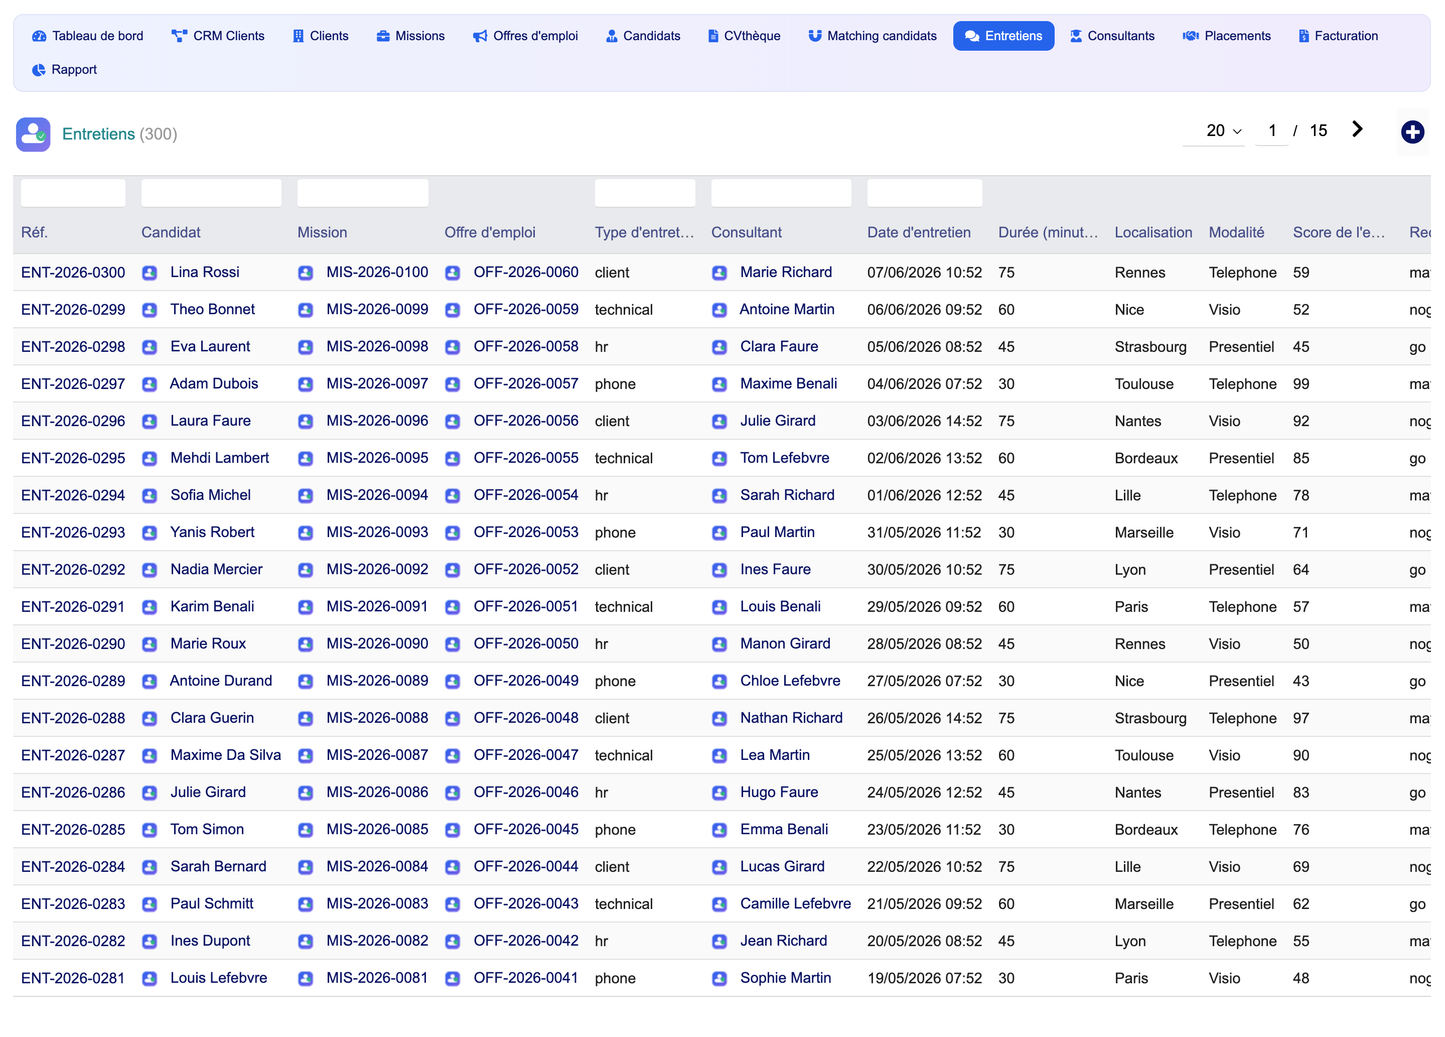
Task: Click icon beside Julie Girard candidate
Action: 150,793
